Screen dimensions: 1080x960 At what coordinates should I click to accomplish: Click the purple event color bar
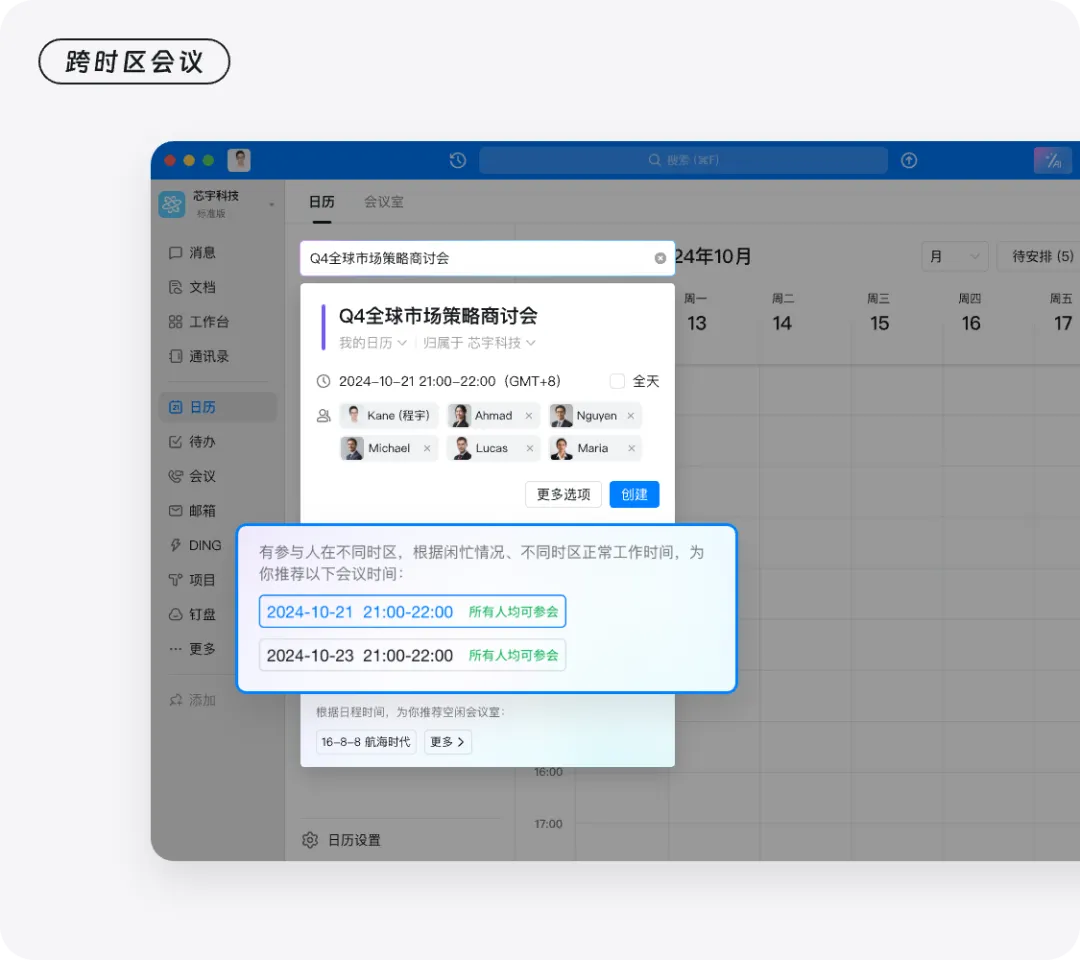(x=323, y=327)
